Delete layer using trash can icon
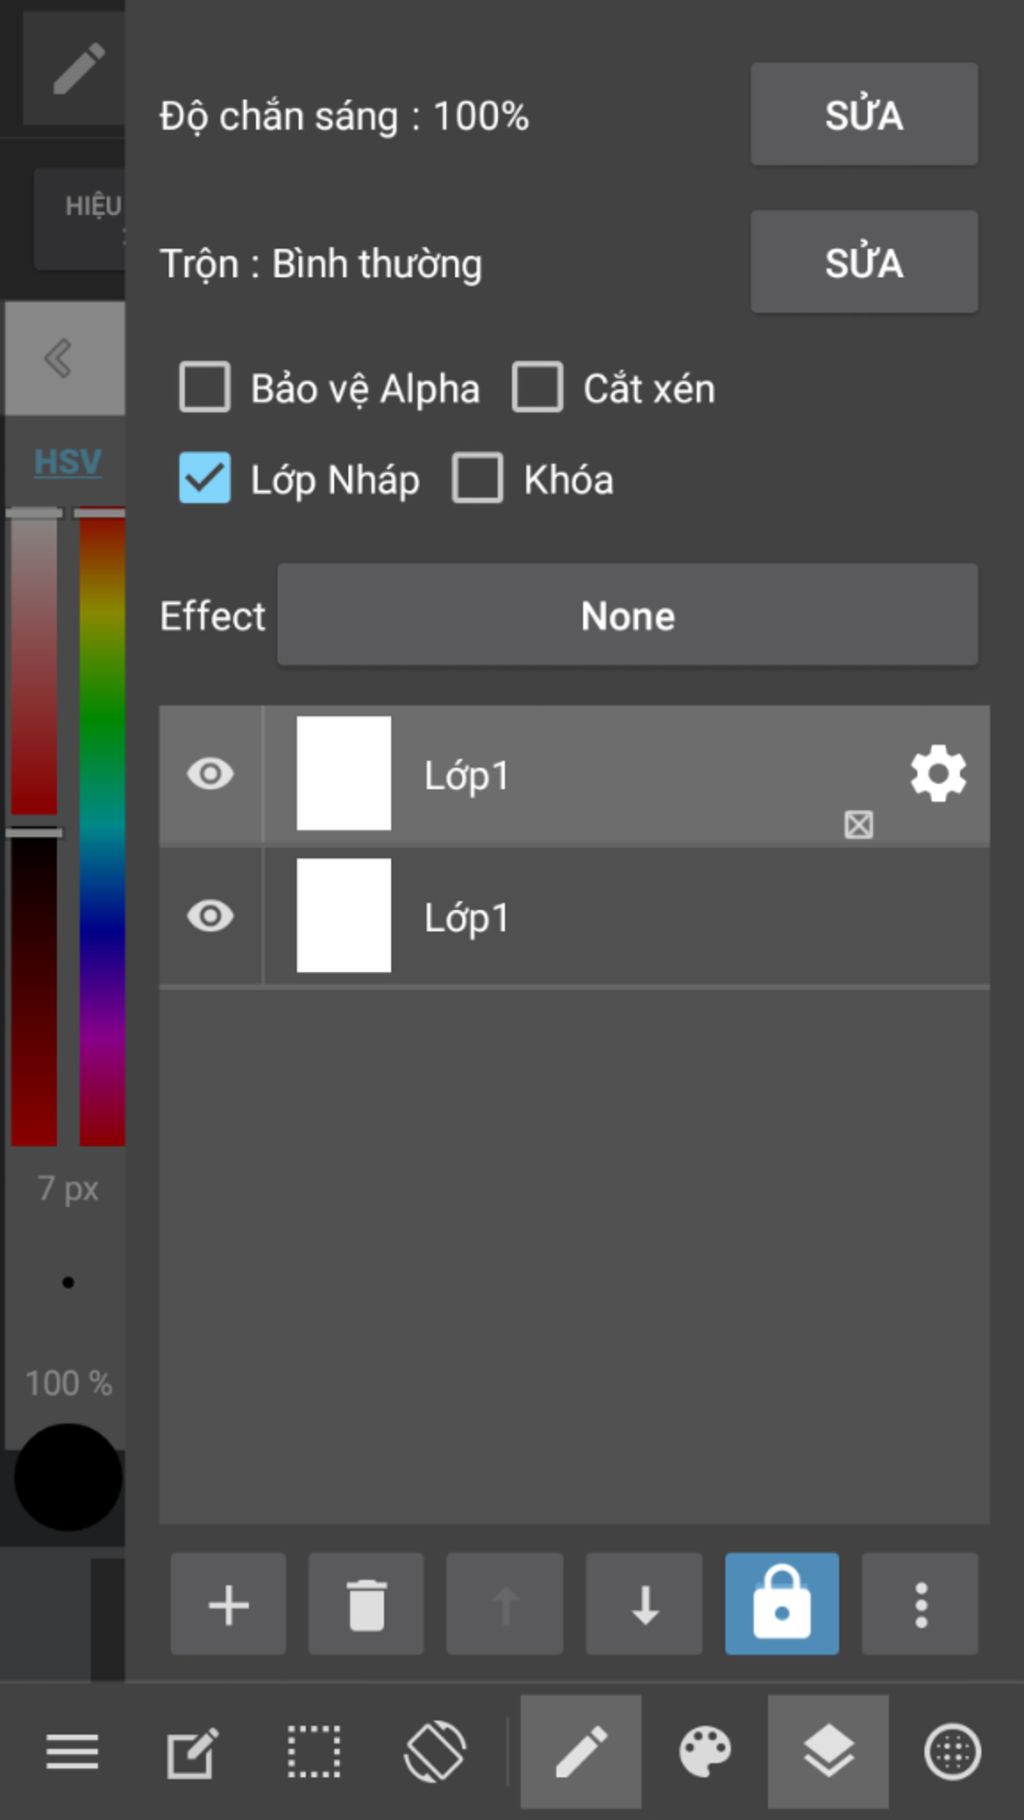 (x=366, y=1605)
